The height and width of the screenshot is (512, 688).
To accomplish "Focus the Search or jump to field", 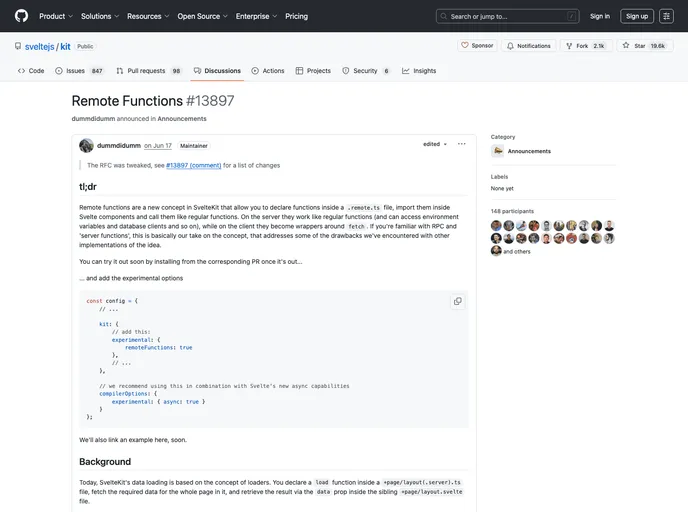I will (x=508, y=16).
